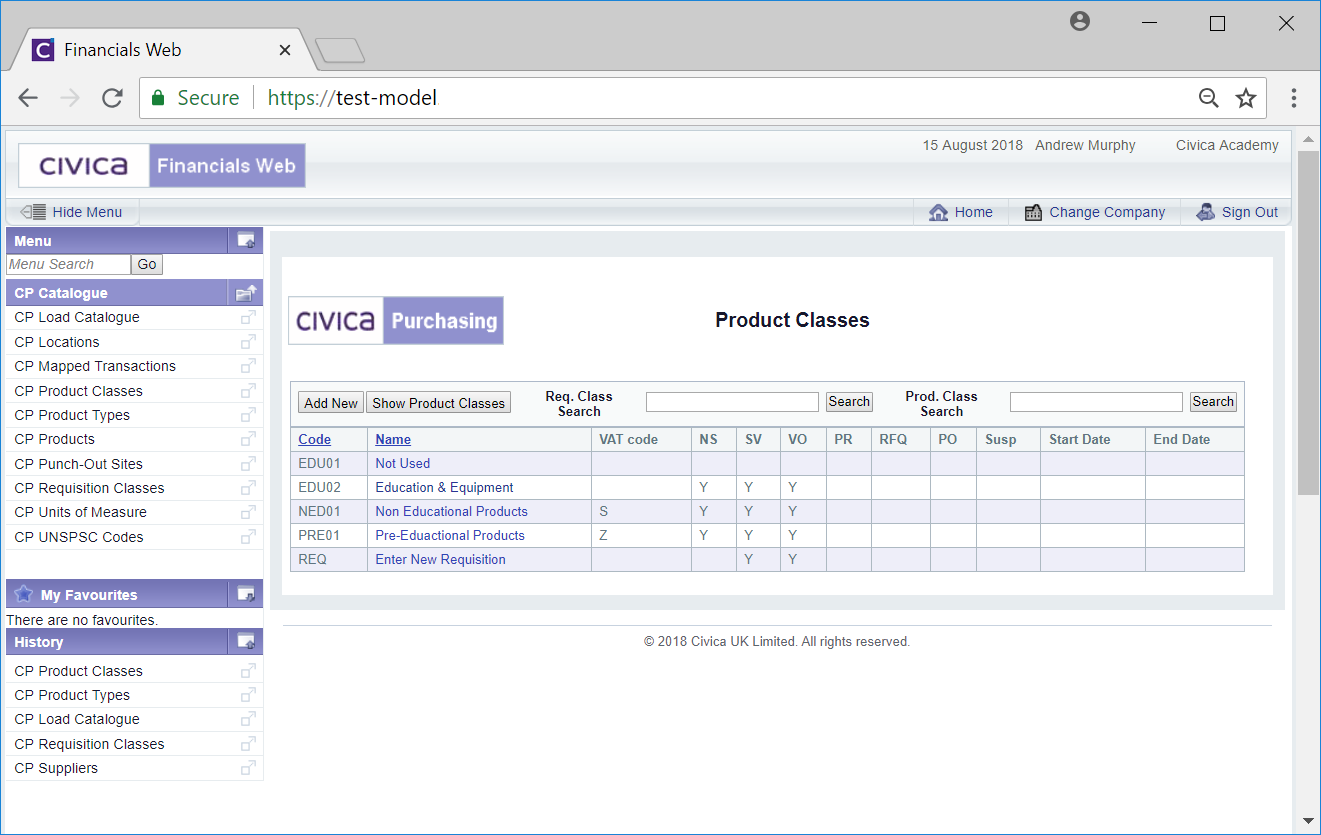Open Non Educational Products class link
This screenshot has width=1321, height=835.
[x=451, y=511]
